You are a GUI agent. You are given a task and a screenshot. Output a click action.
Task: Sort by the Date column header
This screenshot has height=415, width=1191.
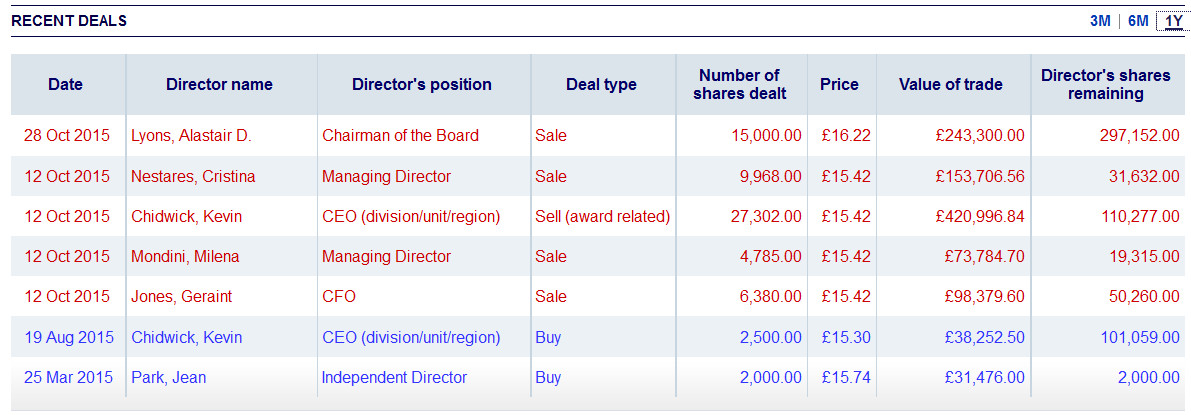(x=65, y=85)
